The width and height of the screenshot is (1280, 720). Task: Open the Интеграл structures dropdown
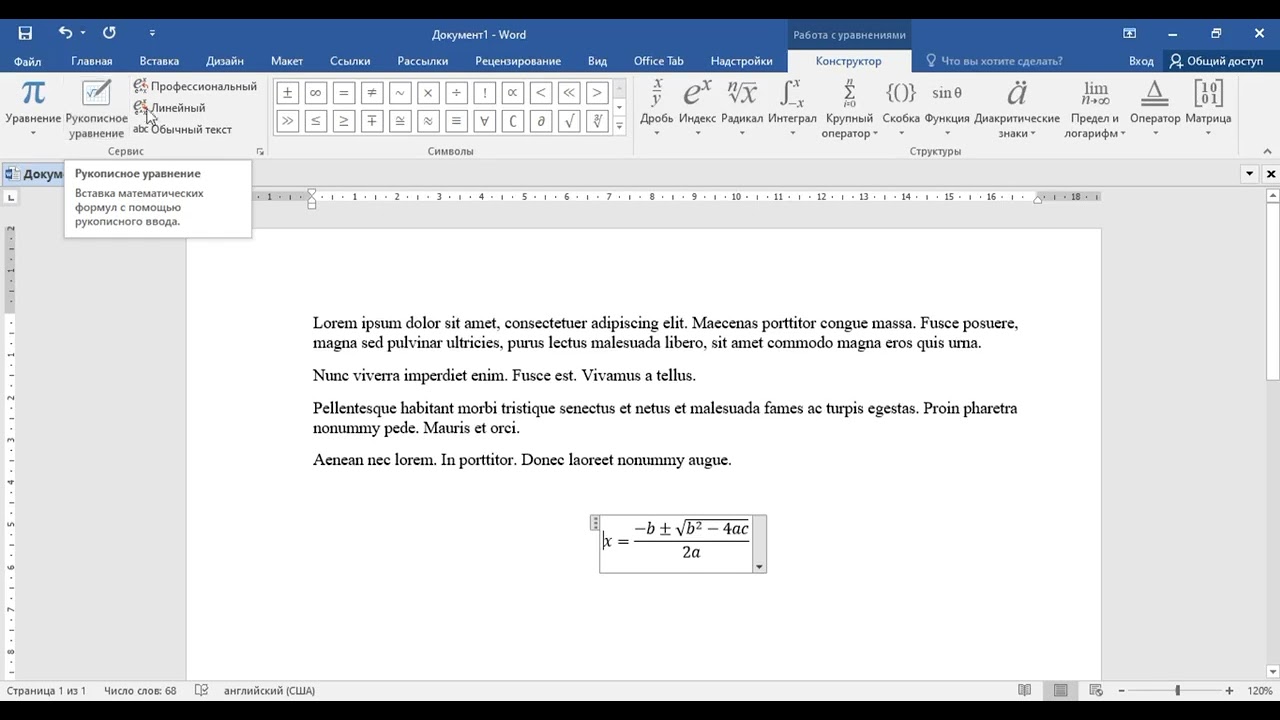point(792,109)
